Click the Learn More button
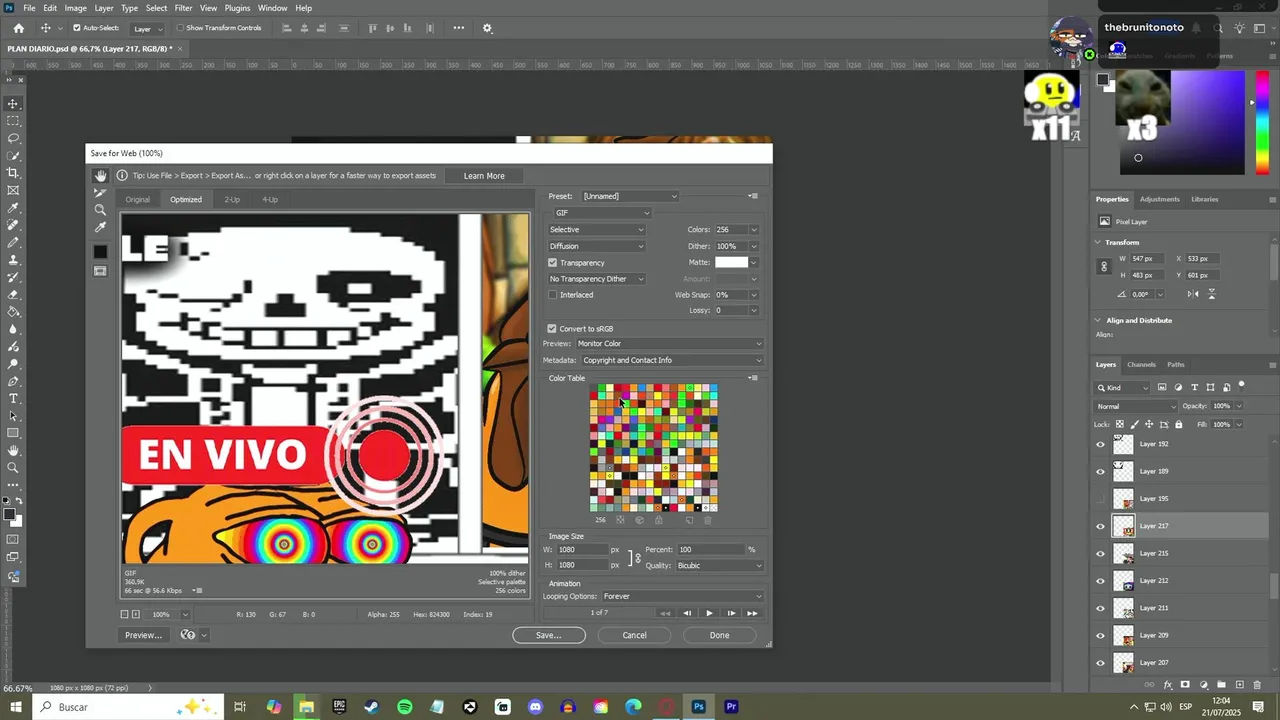This screenshot has height=720, width=1280. (x=484, y=176)
